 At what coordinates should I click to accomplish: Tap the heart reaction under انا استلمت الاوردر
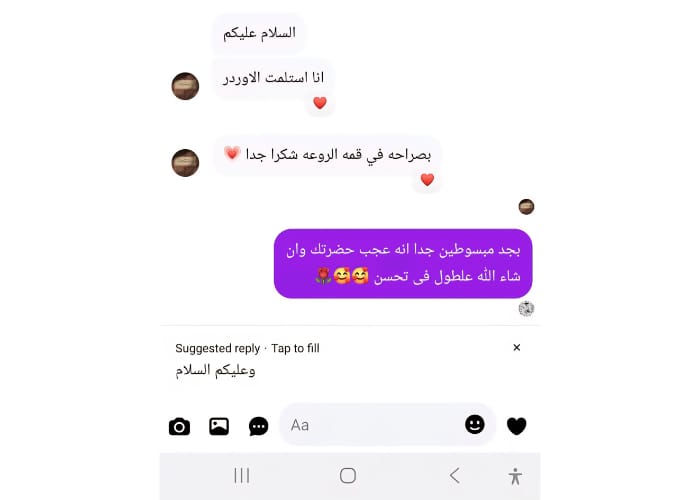pyautogui.click(x=320, y=103)
